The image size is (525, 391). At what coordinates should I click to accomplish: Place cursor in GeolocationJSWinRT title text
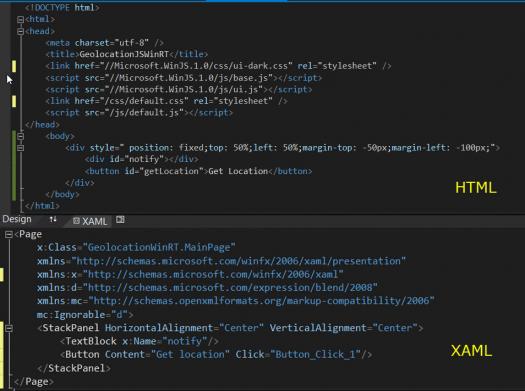[x=124, y=54]
